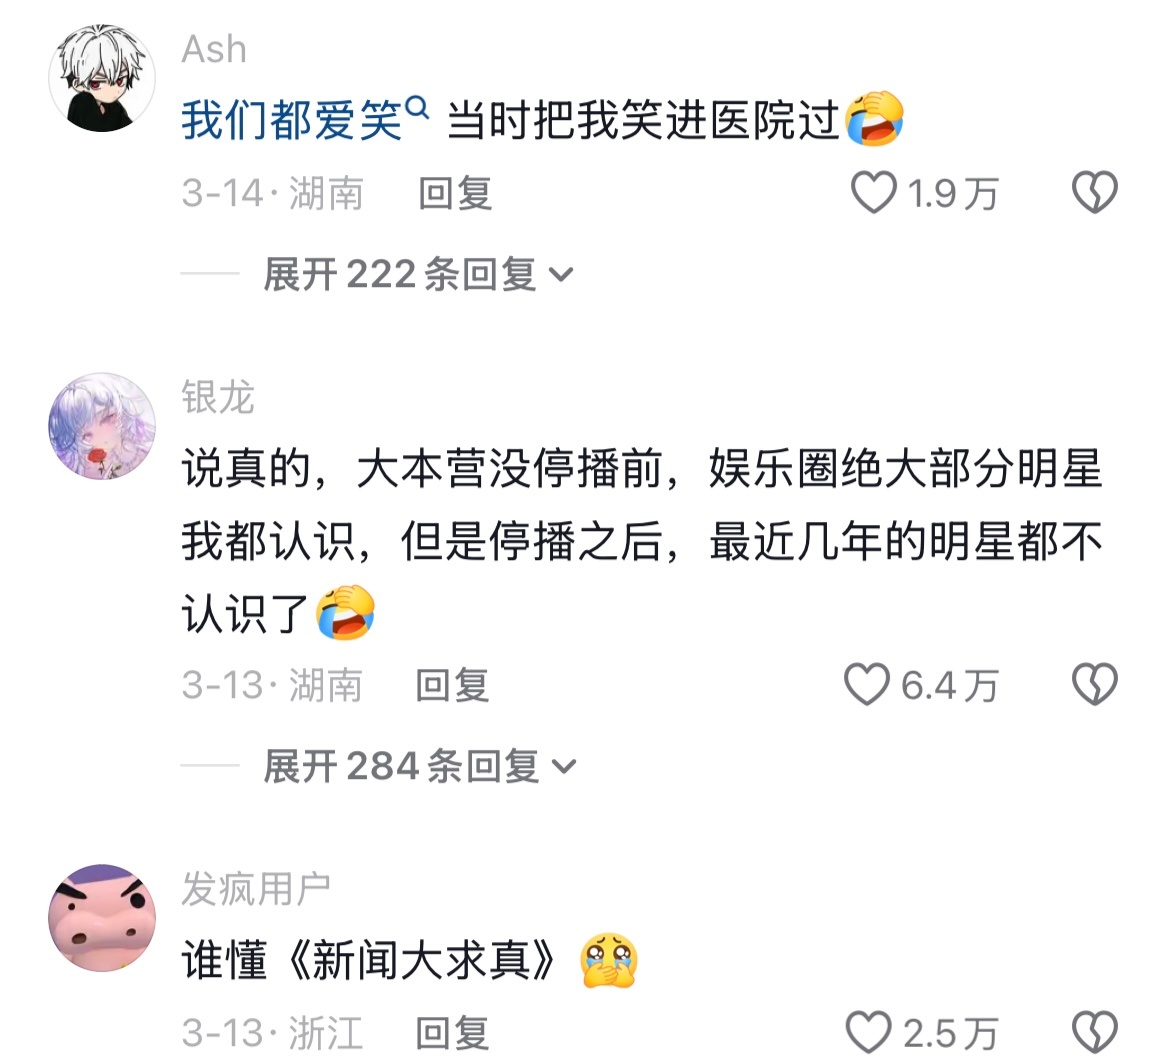
Task: Open 发疯用户's hippo avatar profile
Action: click(x=101, y=918)
